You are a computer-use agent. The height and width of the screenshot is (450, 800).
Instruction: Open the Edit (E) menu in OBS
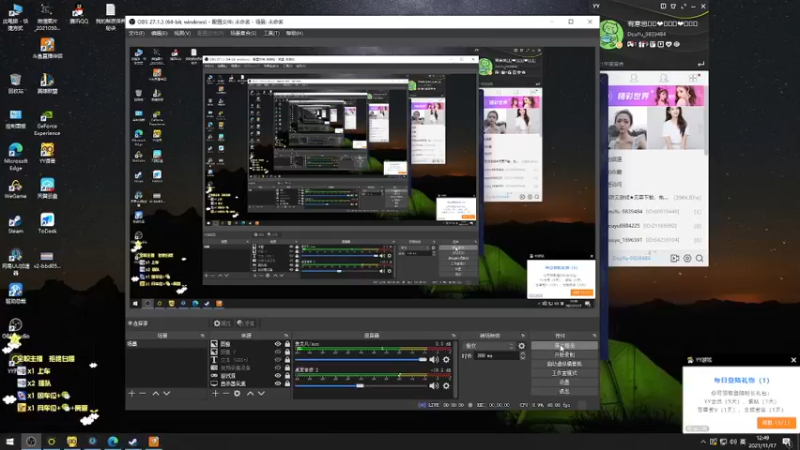click(x=159, y=33)
